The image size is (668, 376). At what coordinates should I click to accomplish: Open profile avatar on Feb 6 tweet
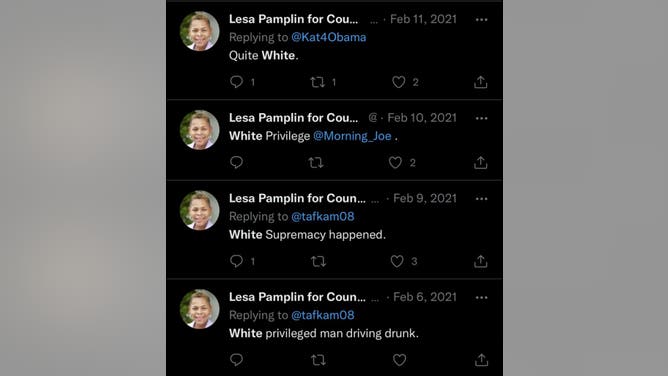(199, 309)
